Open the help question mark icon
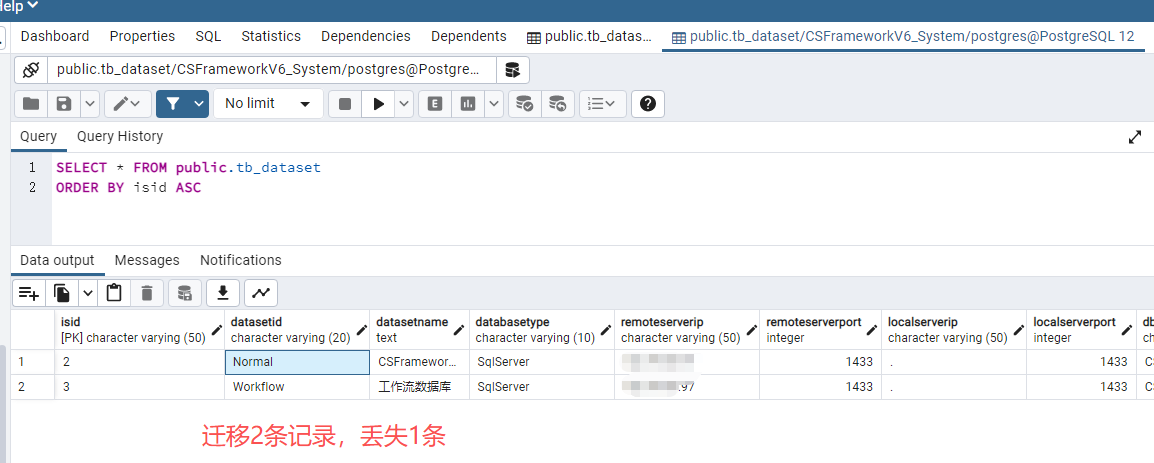 coord(648,104)
